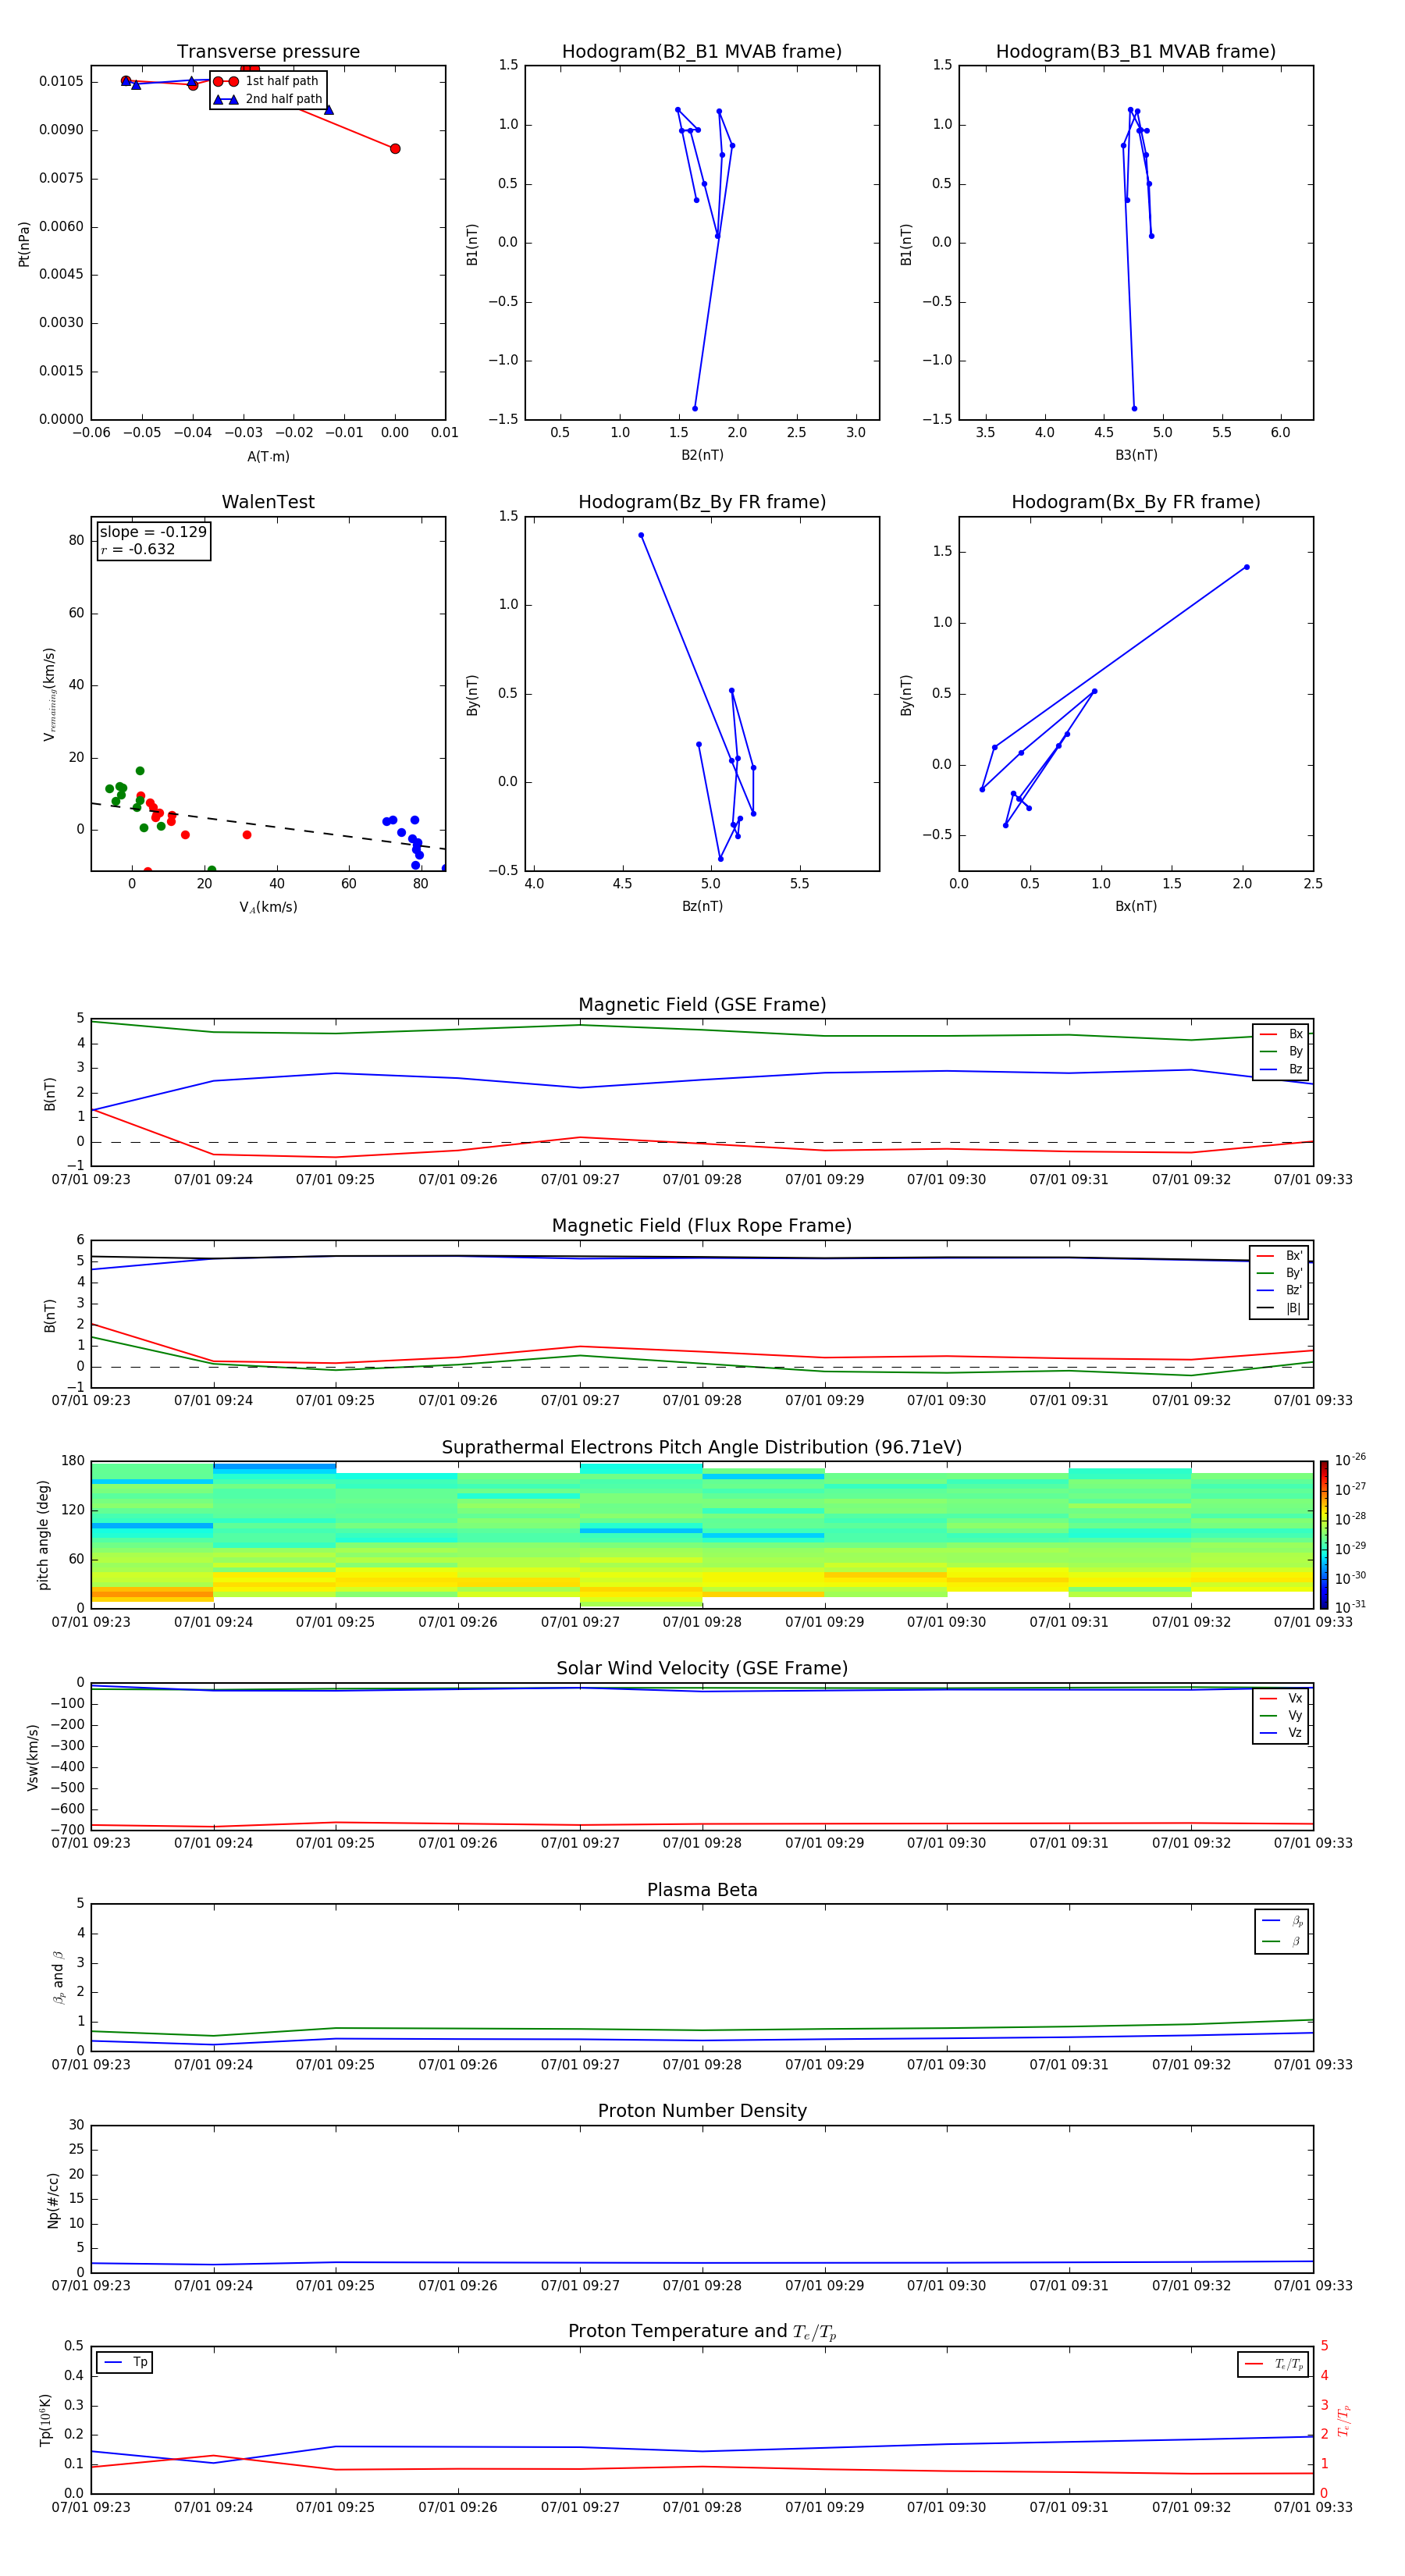Click the 'Hodogram(Bz_By FR frame)' title

(702, 502)
